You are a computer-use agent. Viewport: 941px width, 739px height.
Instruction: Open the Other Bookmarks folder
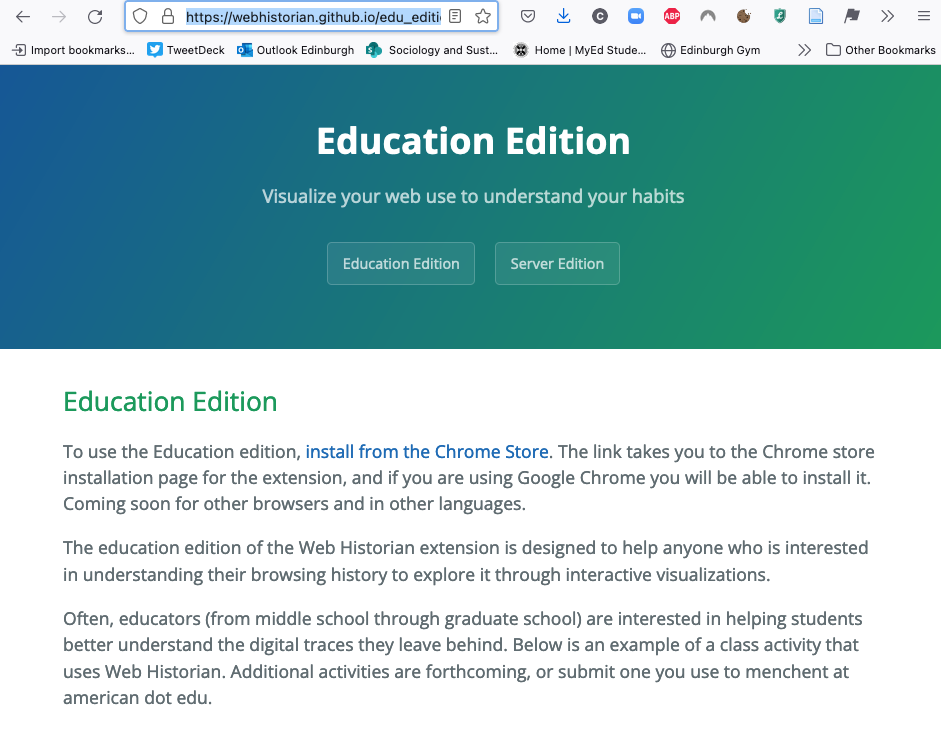[881, 50]
